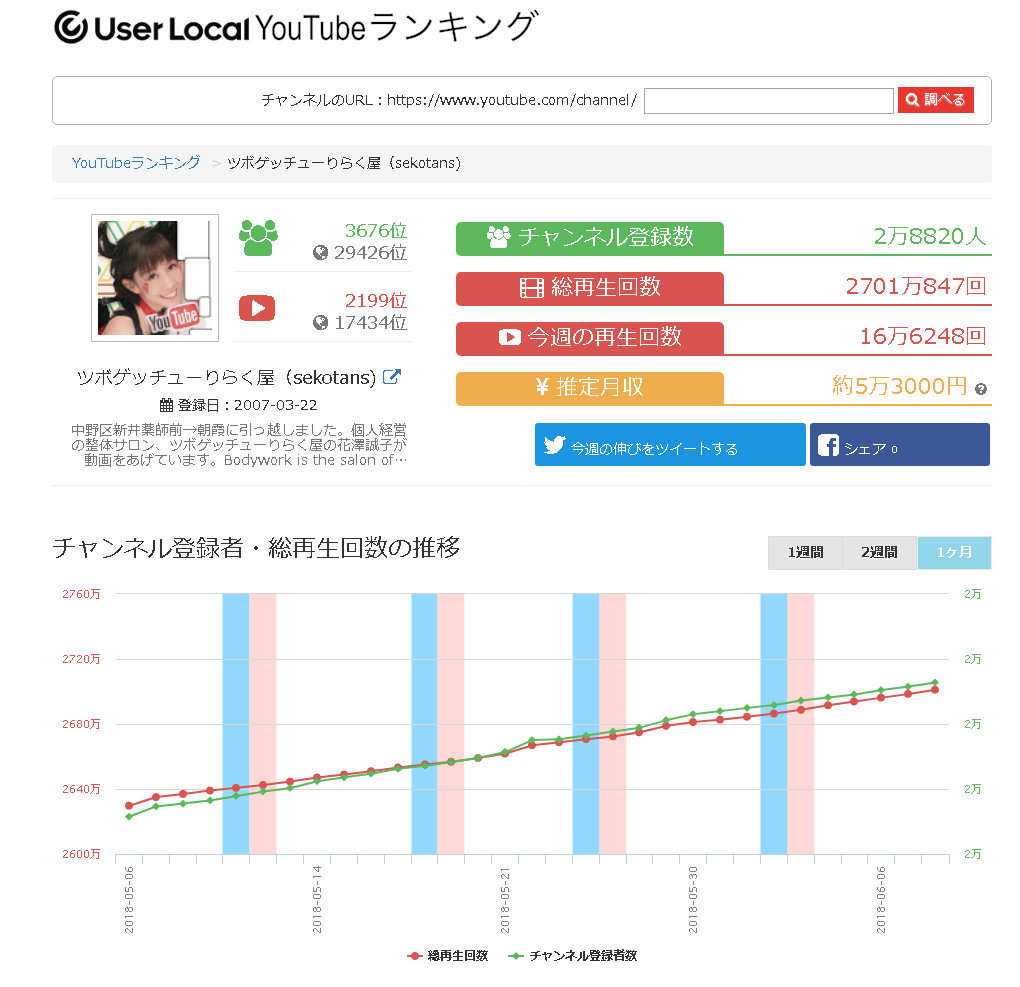Screen dimensions: 1020x987
Task: Click the channel URL input field
Action: (x=768, y=101)
